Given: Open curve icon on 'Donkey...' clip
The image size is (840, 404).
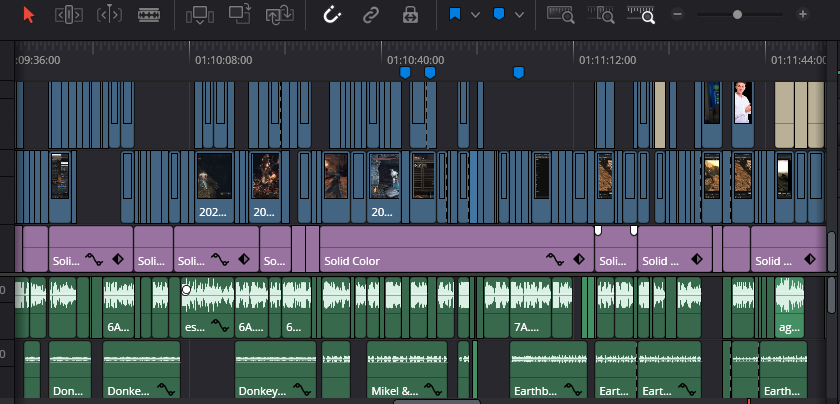Looking at the screenshot, I should coord(302,388).
